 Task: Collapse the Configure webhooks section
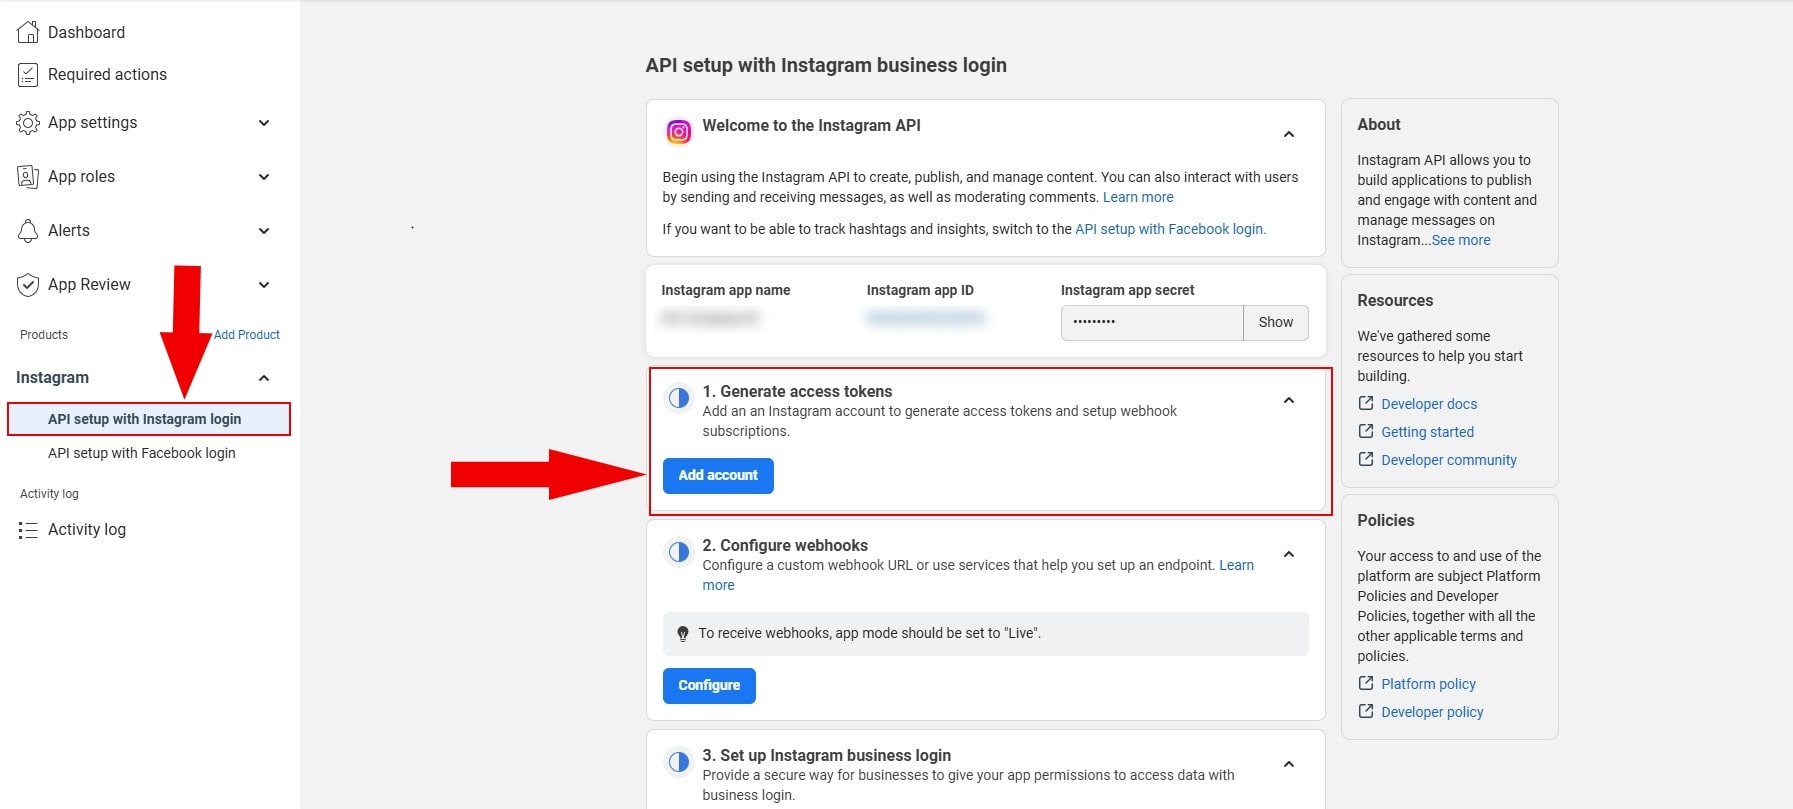click(x=1289, y=554)
